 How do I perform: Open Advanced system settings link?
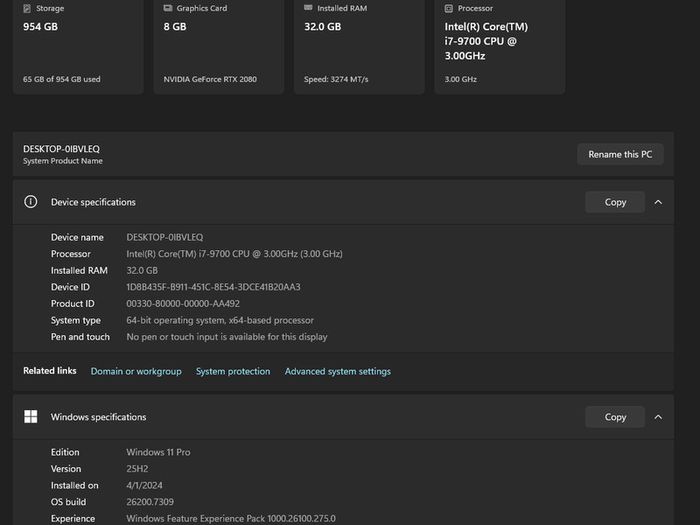[338, 371]
